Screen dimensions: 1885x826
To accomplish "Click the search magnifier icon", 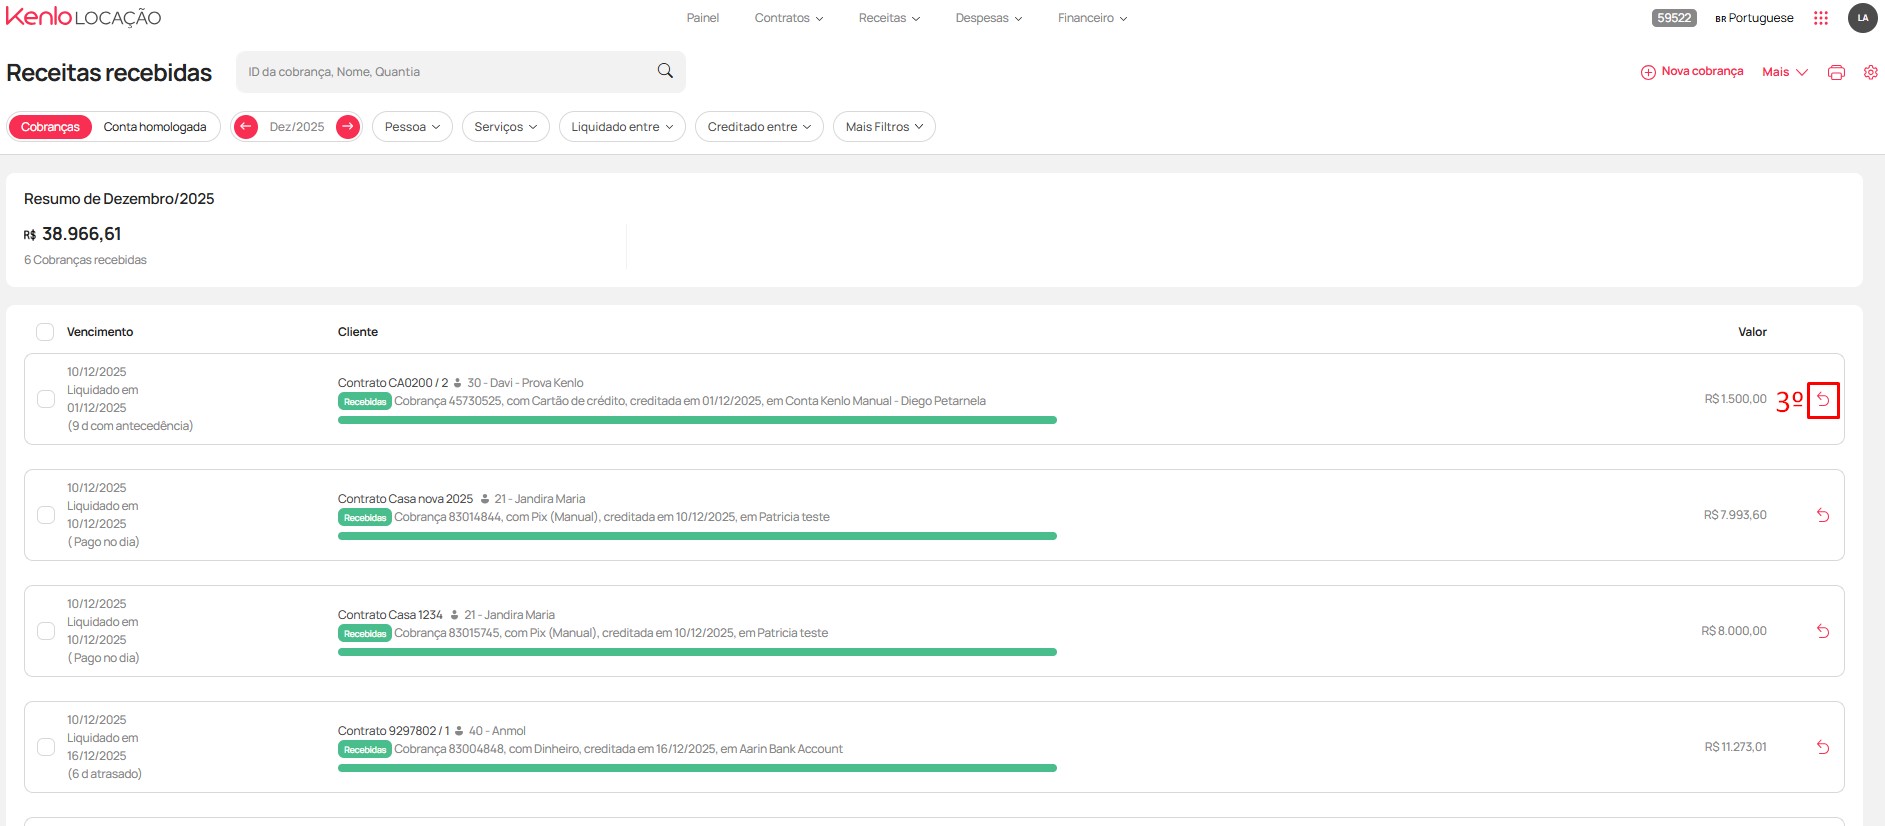I will point(665,71).
